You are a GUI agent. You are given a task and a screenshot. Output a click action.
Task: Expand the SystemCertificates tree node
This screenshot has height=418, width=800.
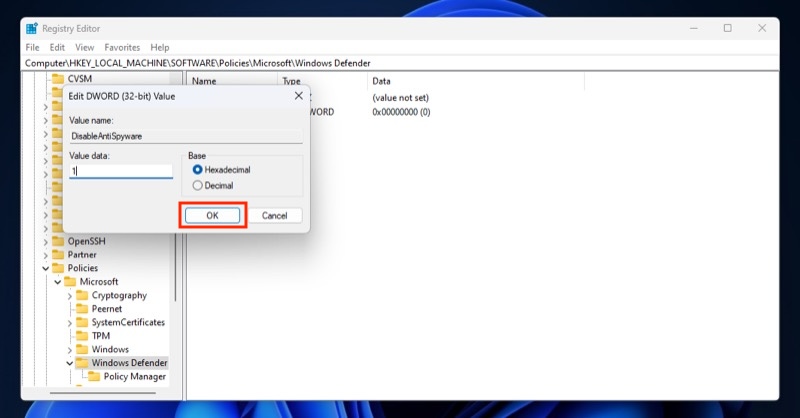click(x=69, y=323)
